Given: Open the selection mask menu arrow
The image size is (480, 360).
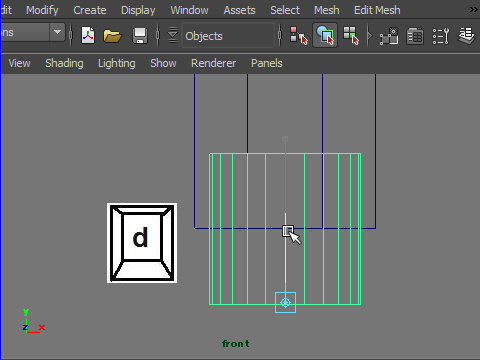Looking at the screenshot, I should tap(172, 35).
